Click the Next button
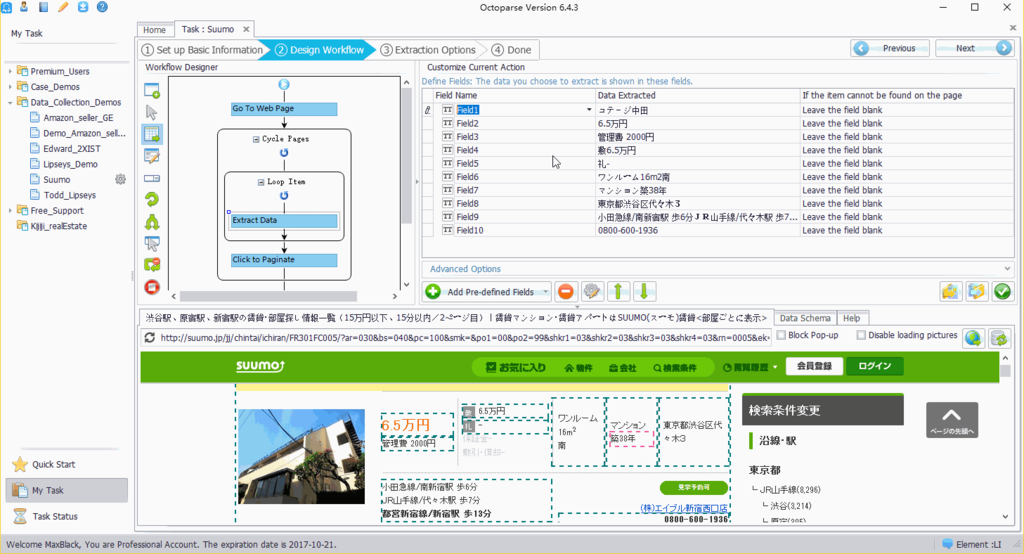1024x554 pixels. 974,48
